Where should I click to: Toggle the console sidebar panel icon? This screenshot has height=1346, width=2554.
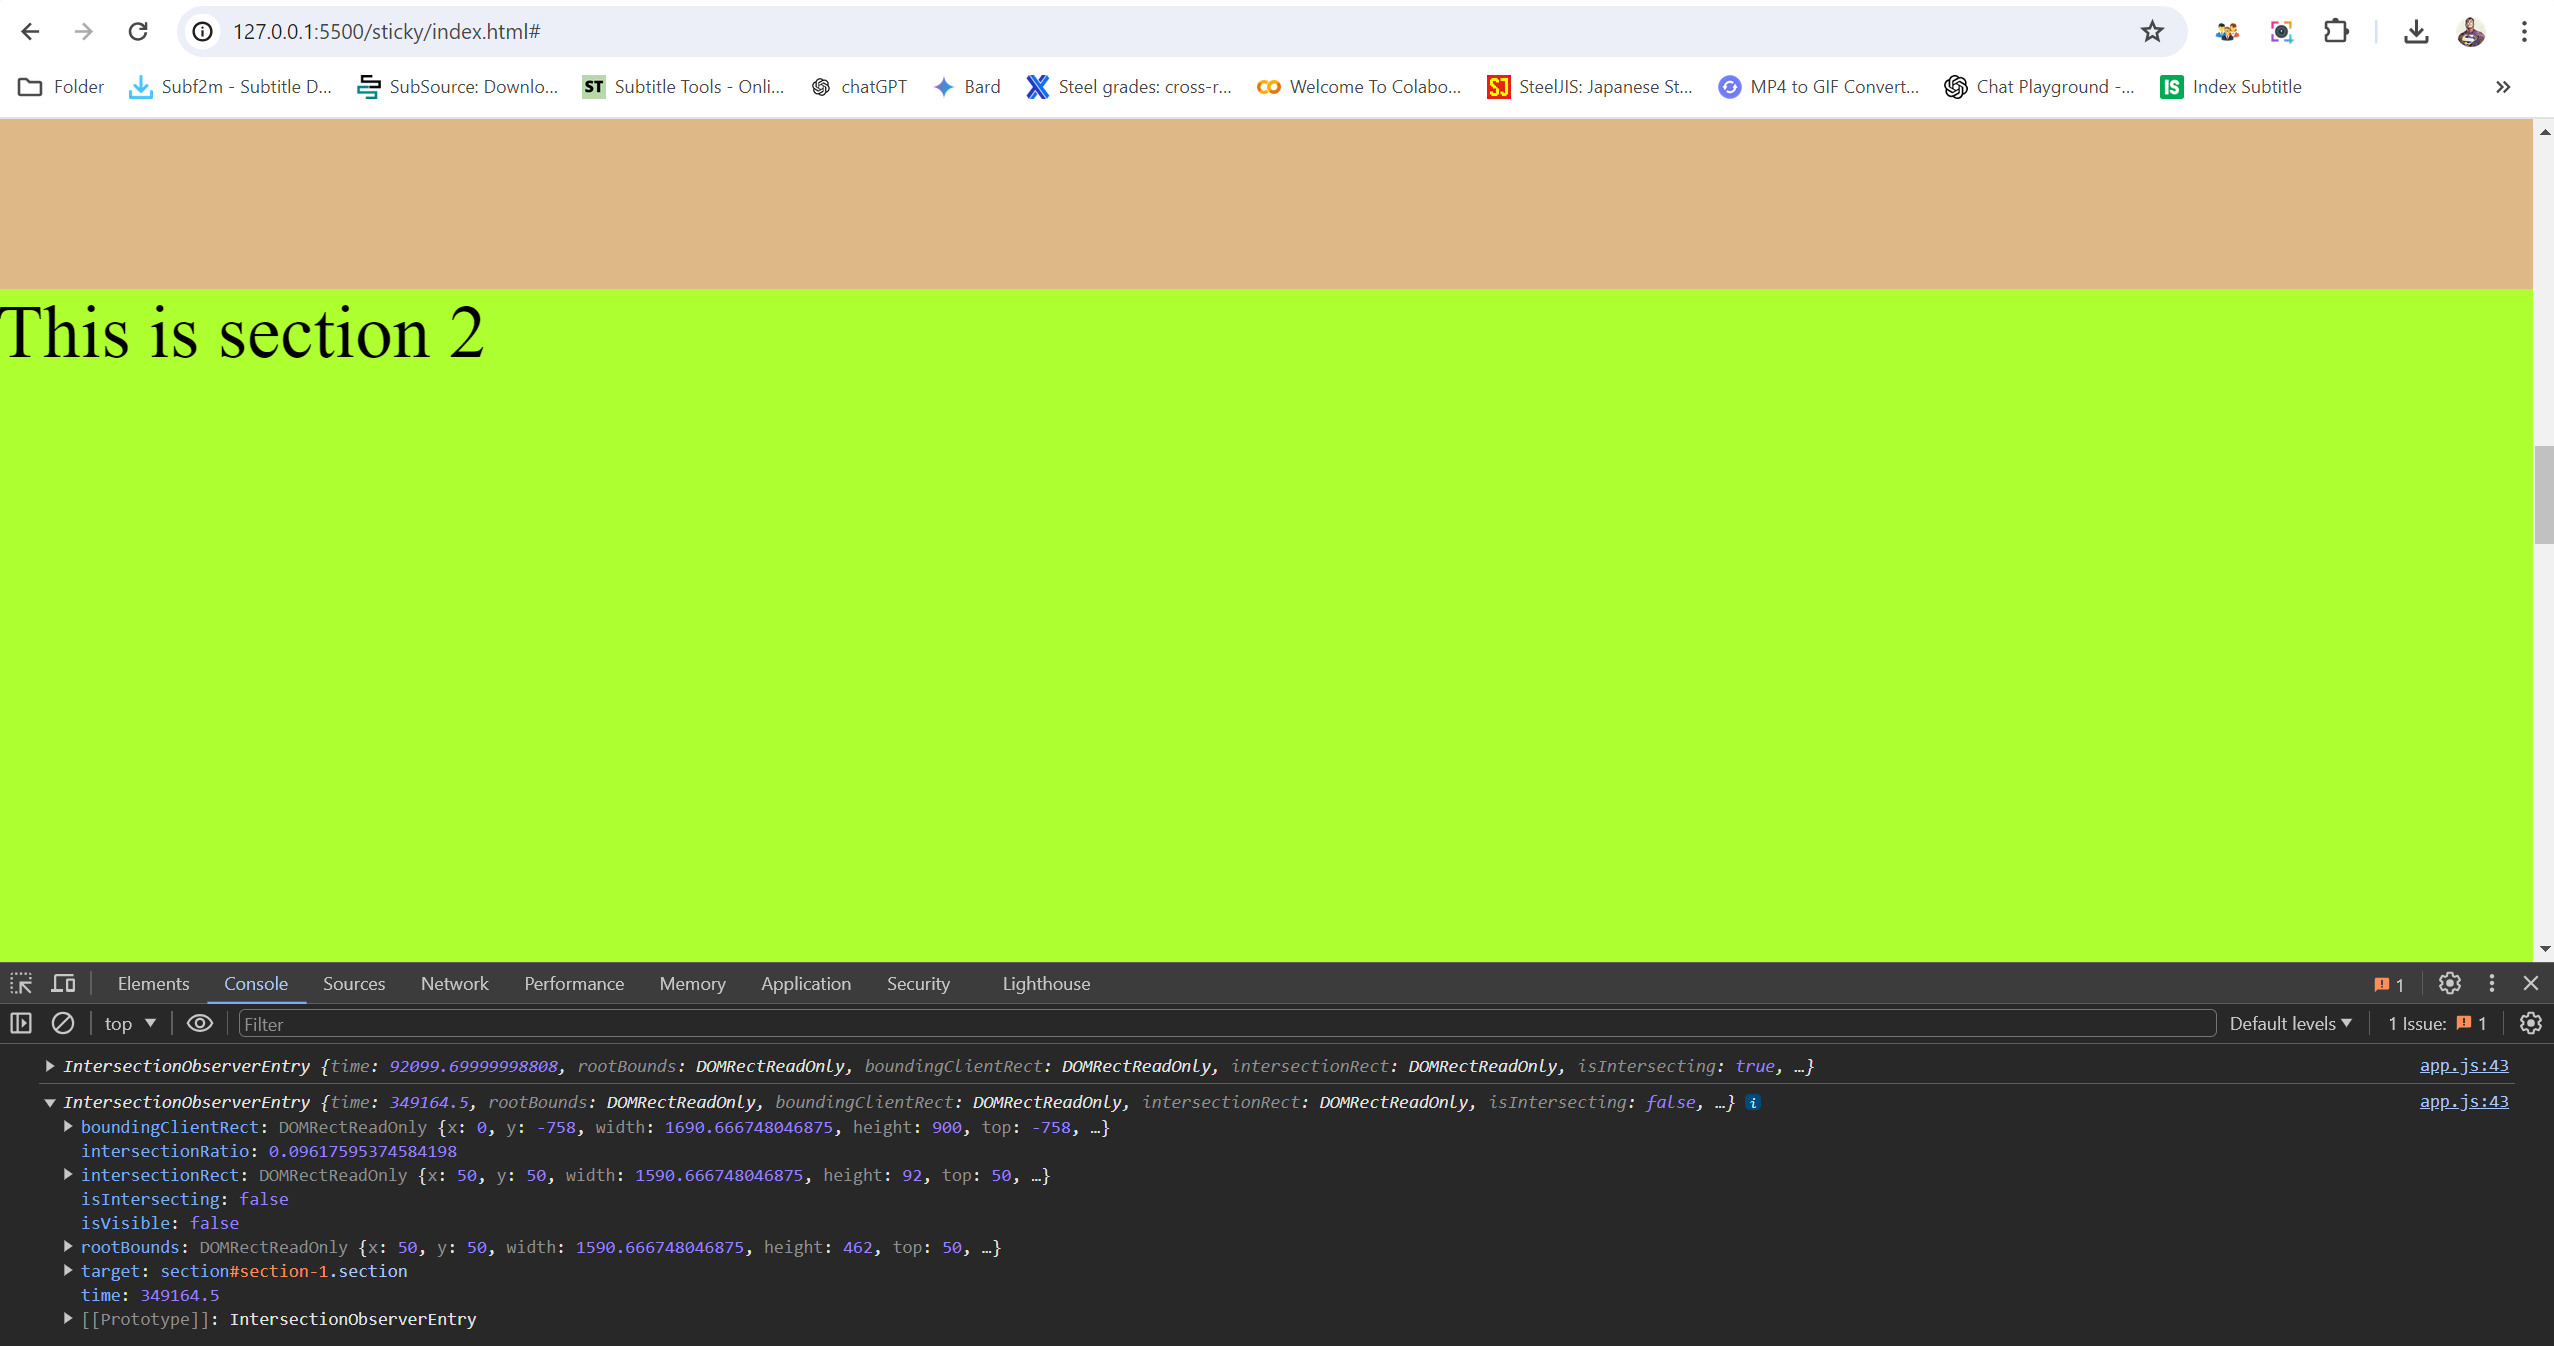[21, 1023]
